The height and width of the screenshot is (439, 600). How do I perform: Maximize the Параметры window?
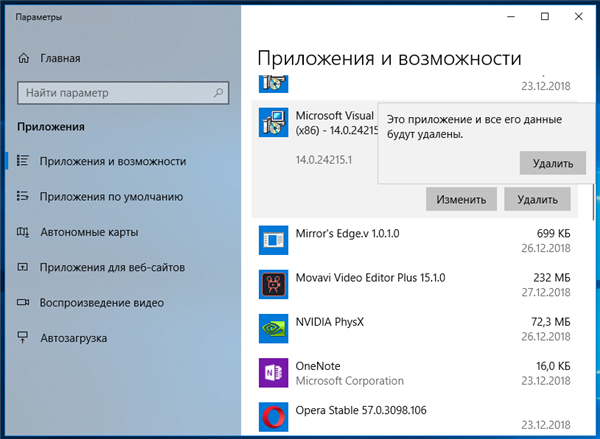click(x=545, y=17)
